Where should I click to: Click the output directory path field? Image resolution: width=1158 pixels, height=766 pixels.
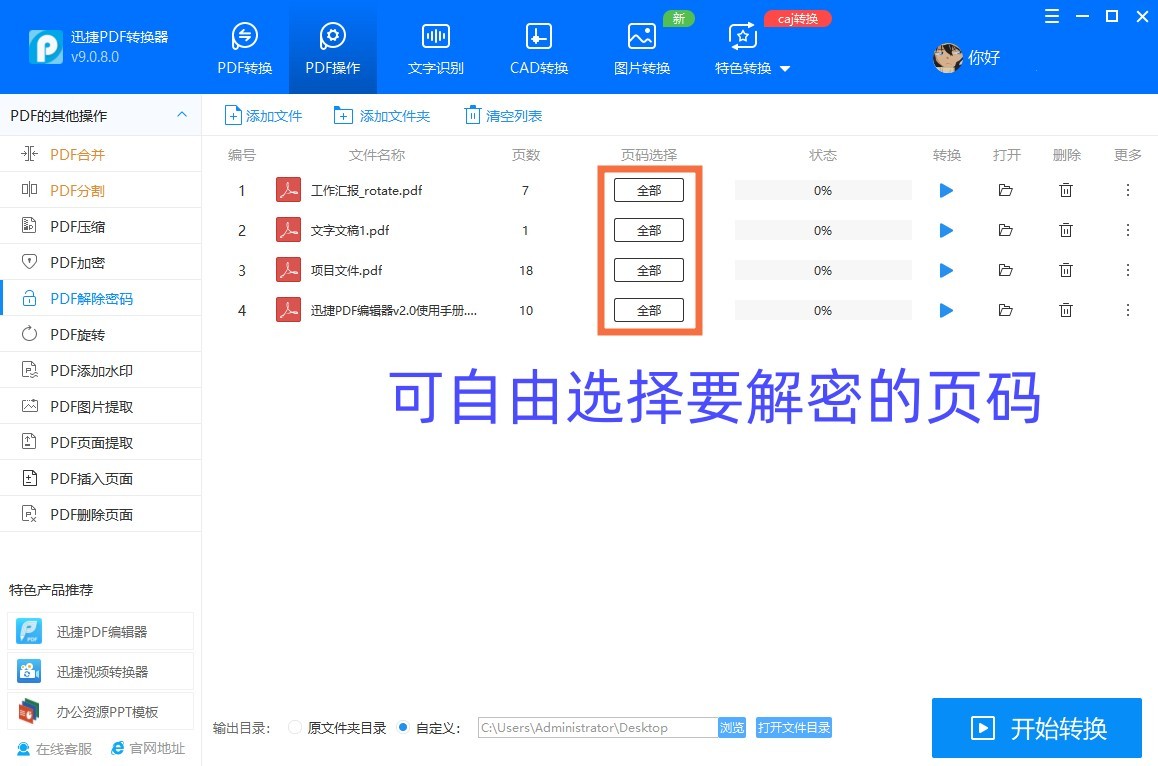click(x=597, y=728)
